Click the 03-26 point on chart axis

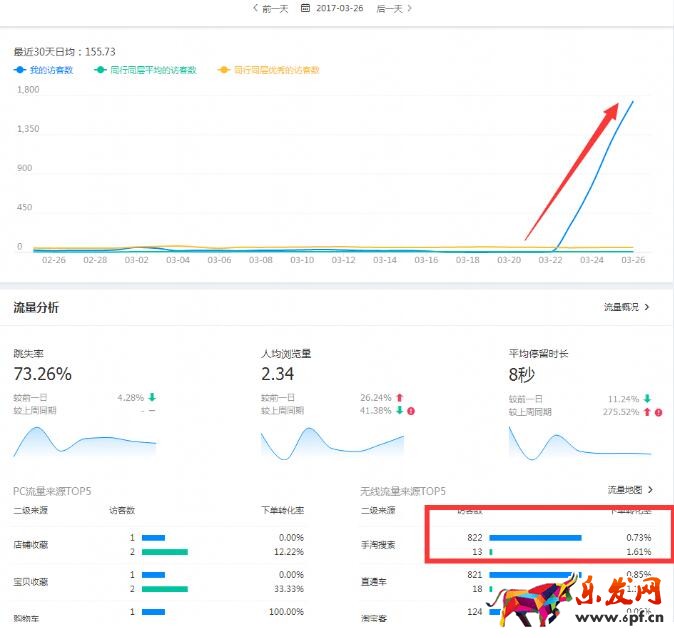pos(632,260)
